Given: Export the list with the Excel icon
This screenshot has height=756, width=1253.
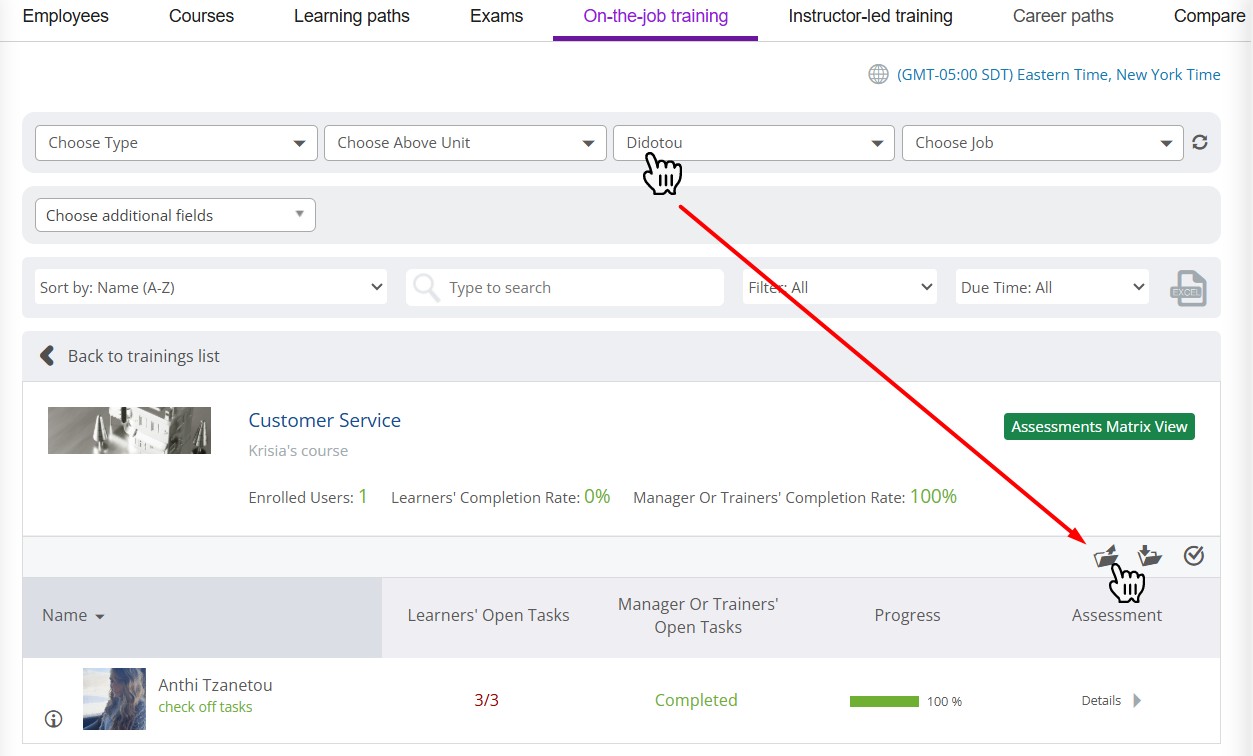Looking at the screenshot, I should click(1188, 288).
